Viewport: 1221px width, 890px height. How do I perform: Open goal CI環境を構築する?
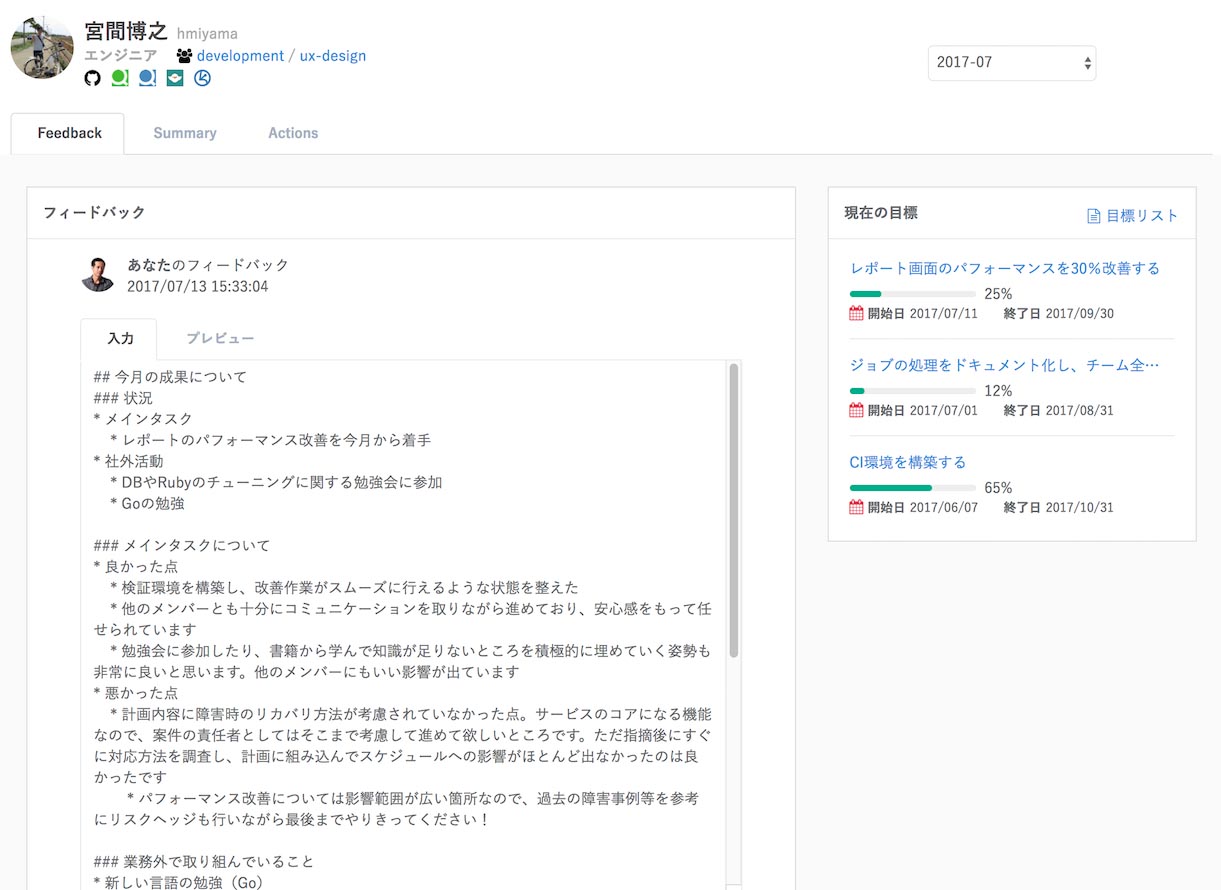908,461
